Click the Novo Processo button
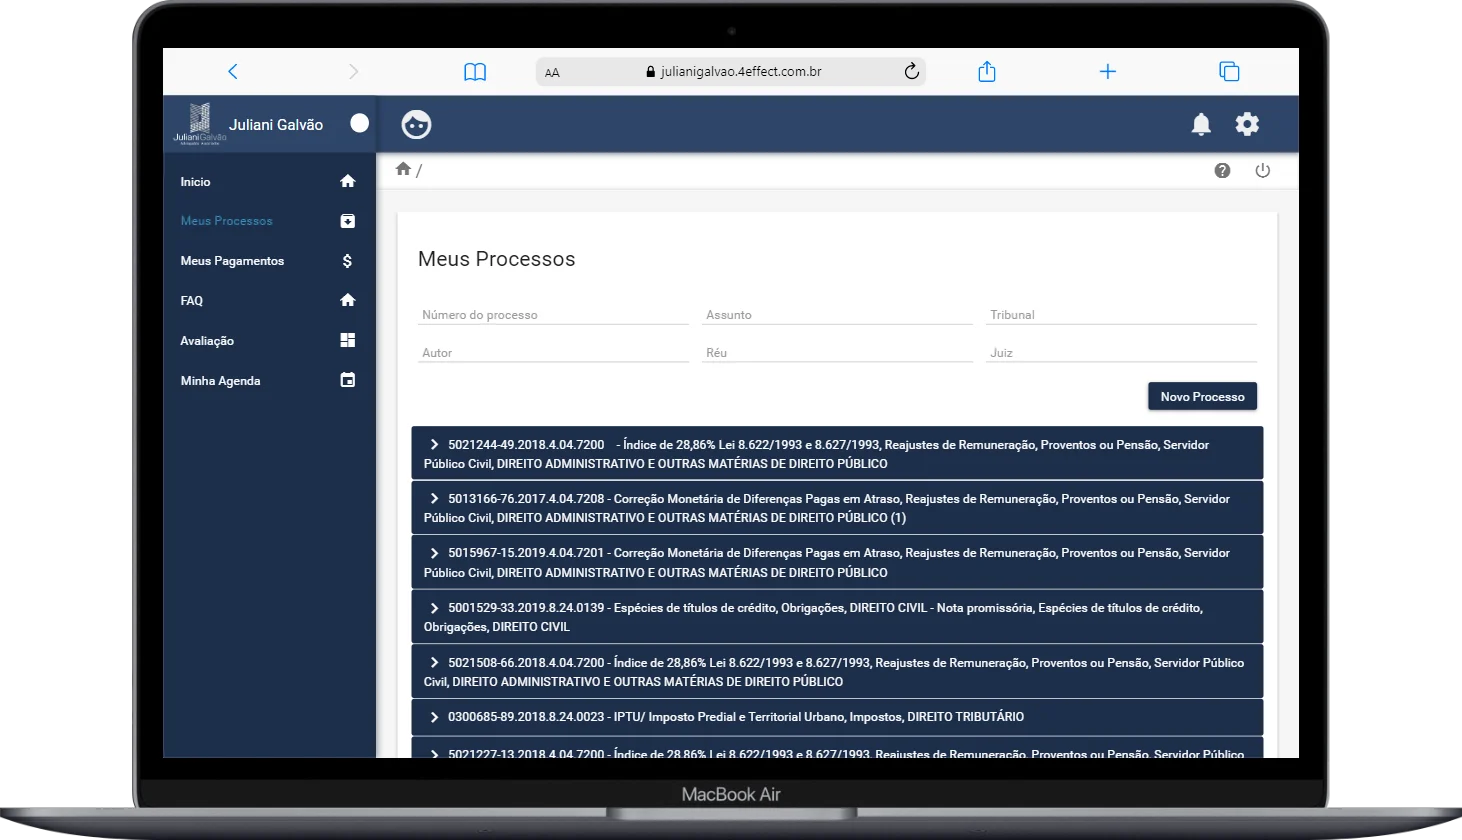The height and width of the screenshot is (840, 1462). tap(1202, 396)
